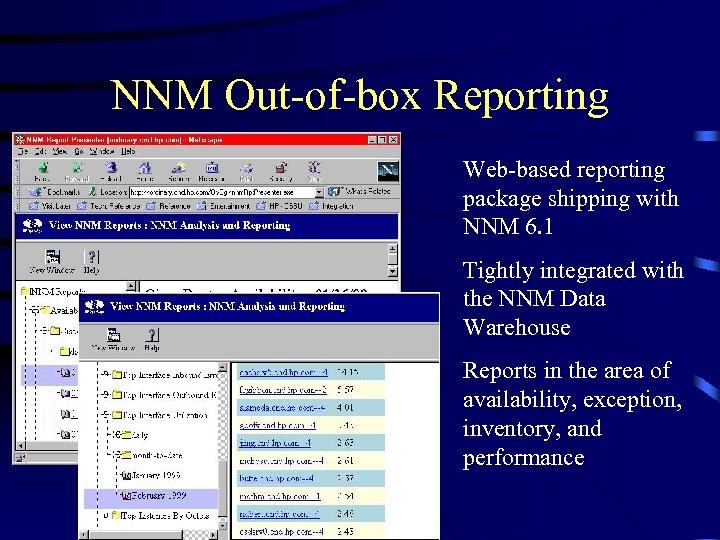Open the Window menu in Netscape
This screenshot has width=720, height=540.
tap(101, 151)
